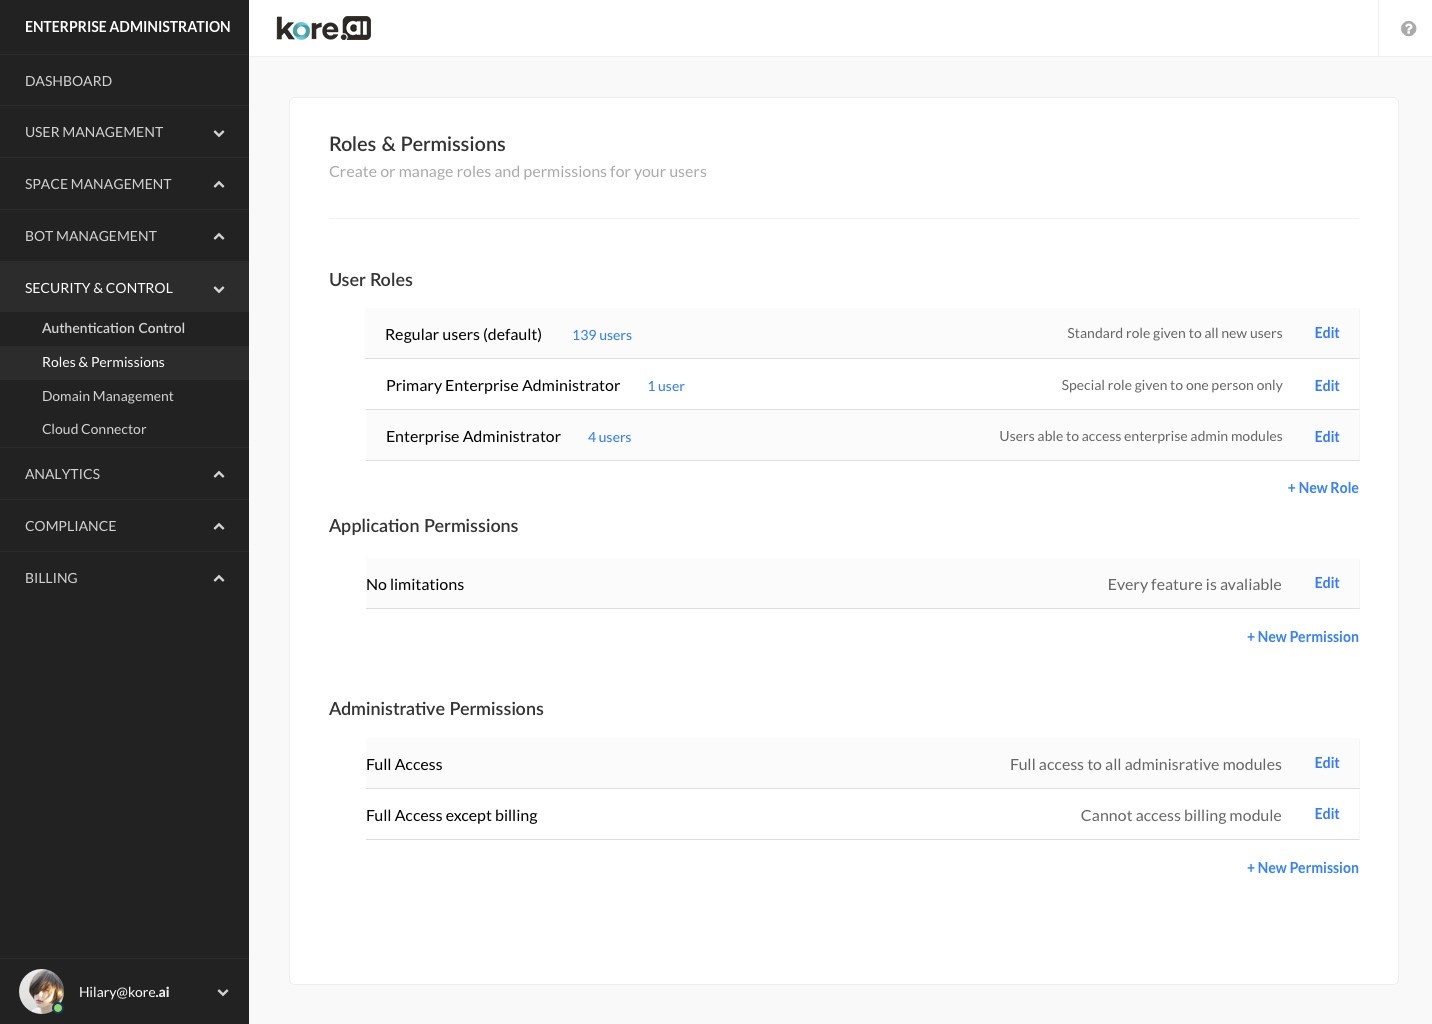Click 'Users able to access enterprise admin modules'
The width and height of the screenshot is (1432, 1024).
(1141, 436)
